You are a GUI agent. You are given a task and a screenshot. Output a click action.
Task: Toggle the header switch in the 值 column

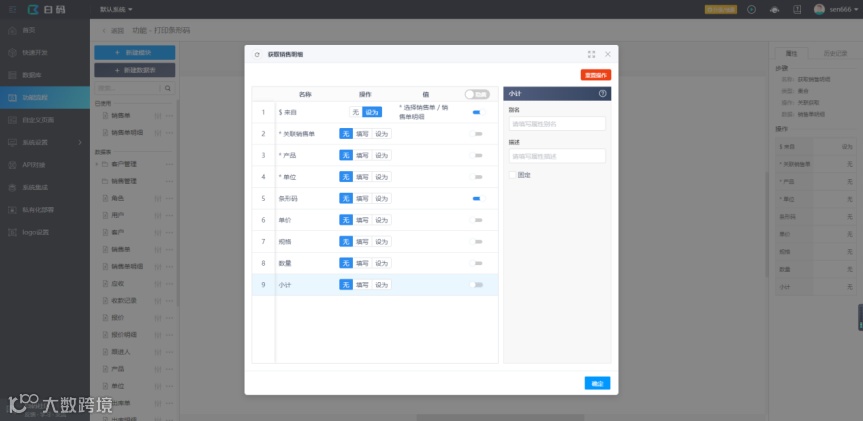point(477,94)
